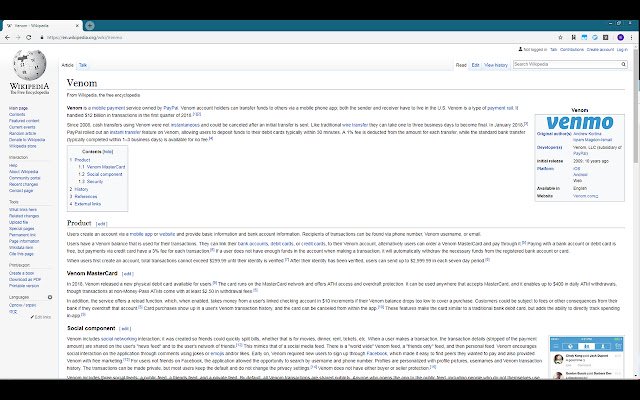This screenshot has width=640, height=400.
Task: Open the Edit tab
Action: click(x=476, y=65)
